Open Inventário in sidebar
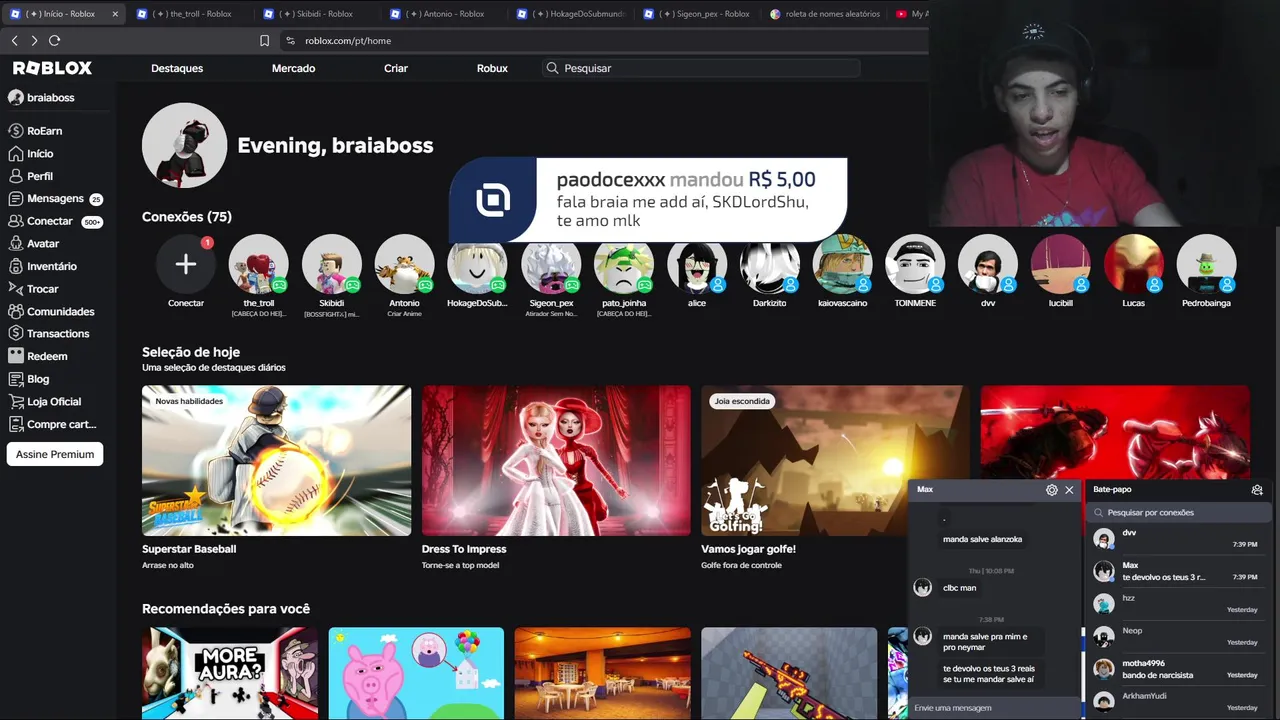The height and width of the screenshot is (720, 1280). tap(43, 266)
